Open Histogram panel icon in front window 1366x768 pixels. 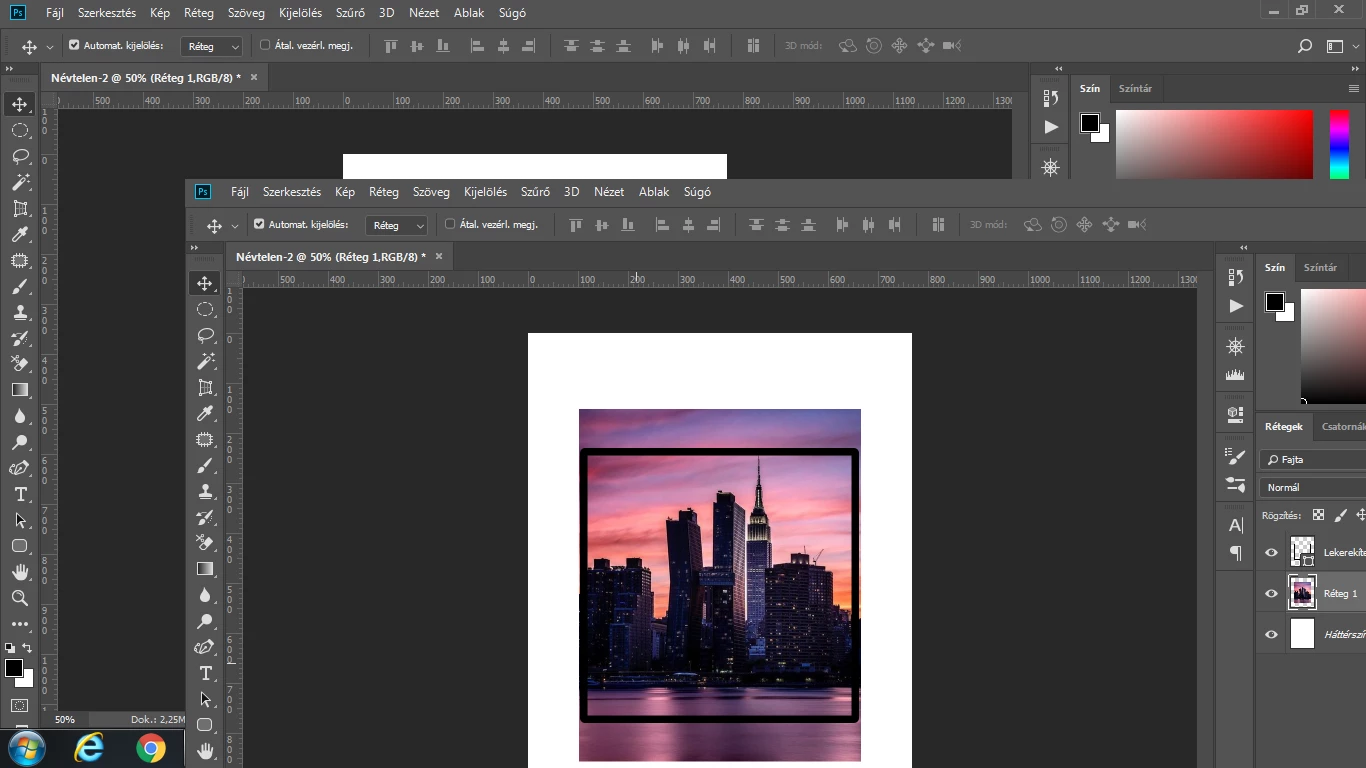pyautogui.click(x=1236, y=375)
